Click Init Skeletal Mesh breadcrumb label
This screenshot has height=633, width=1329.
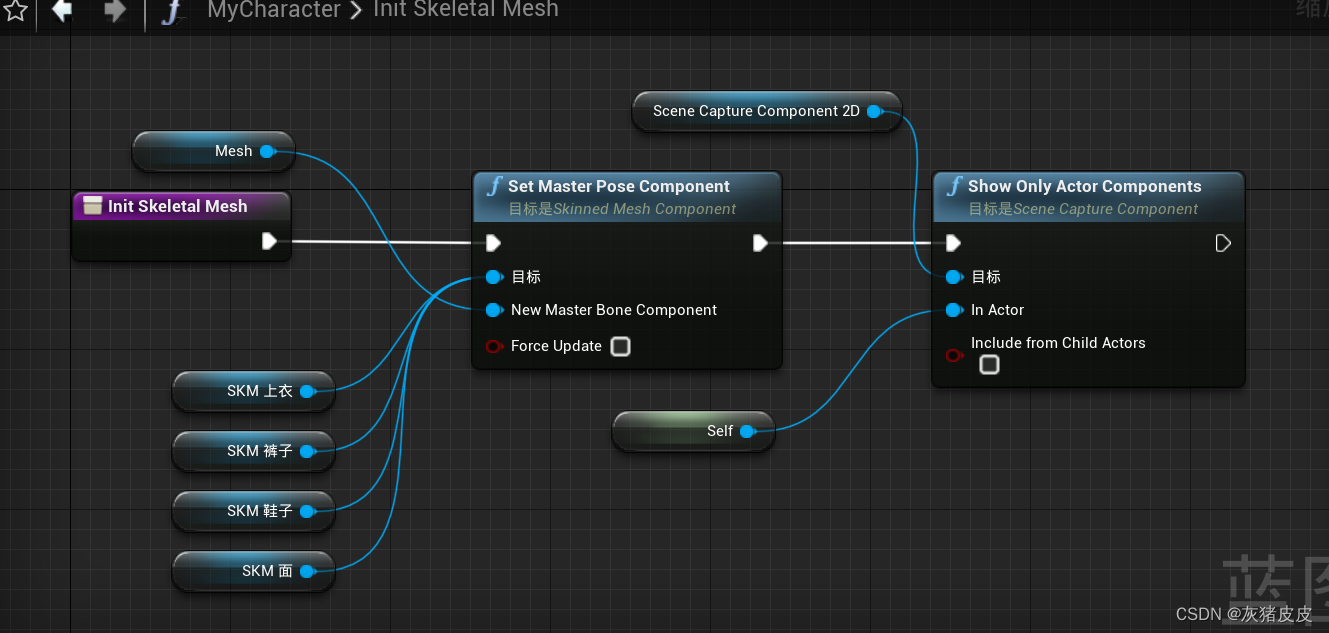(x=465, y=10)
